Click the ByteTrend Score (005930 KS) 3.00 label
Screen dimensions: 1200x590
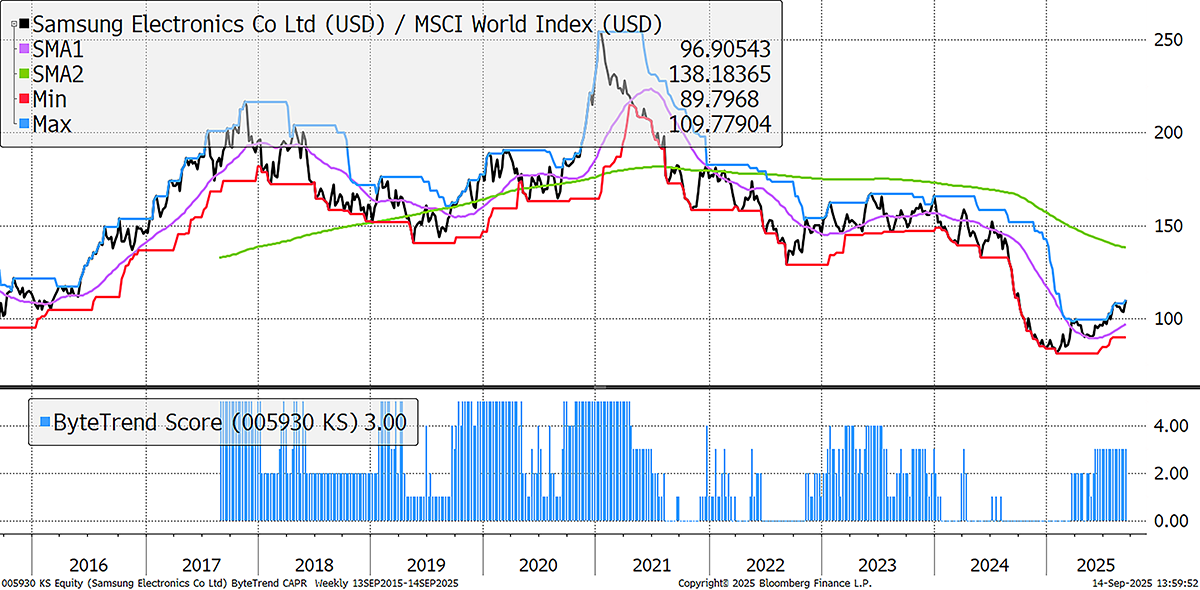[x=231, y=422]
